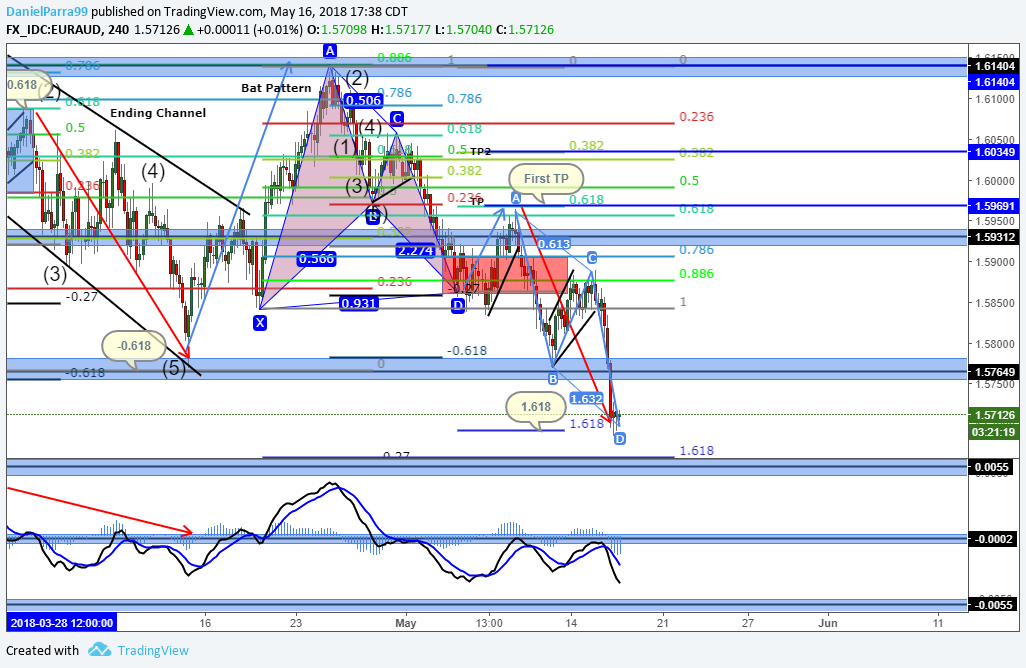
Task: Select the Ending Channel text label
Action: [x=158, y=113]
